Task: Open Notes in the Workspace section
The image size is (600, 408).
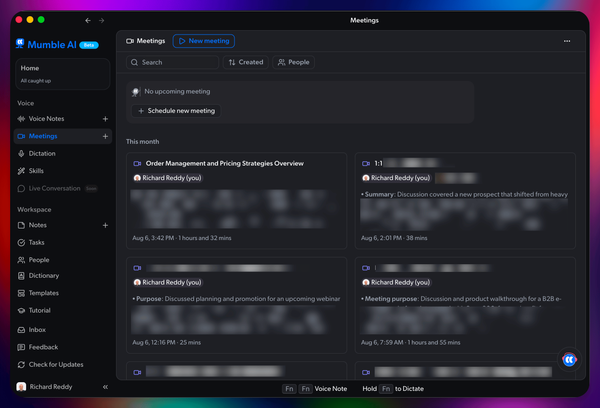Action: click(x=38, y=225)
